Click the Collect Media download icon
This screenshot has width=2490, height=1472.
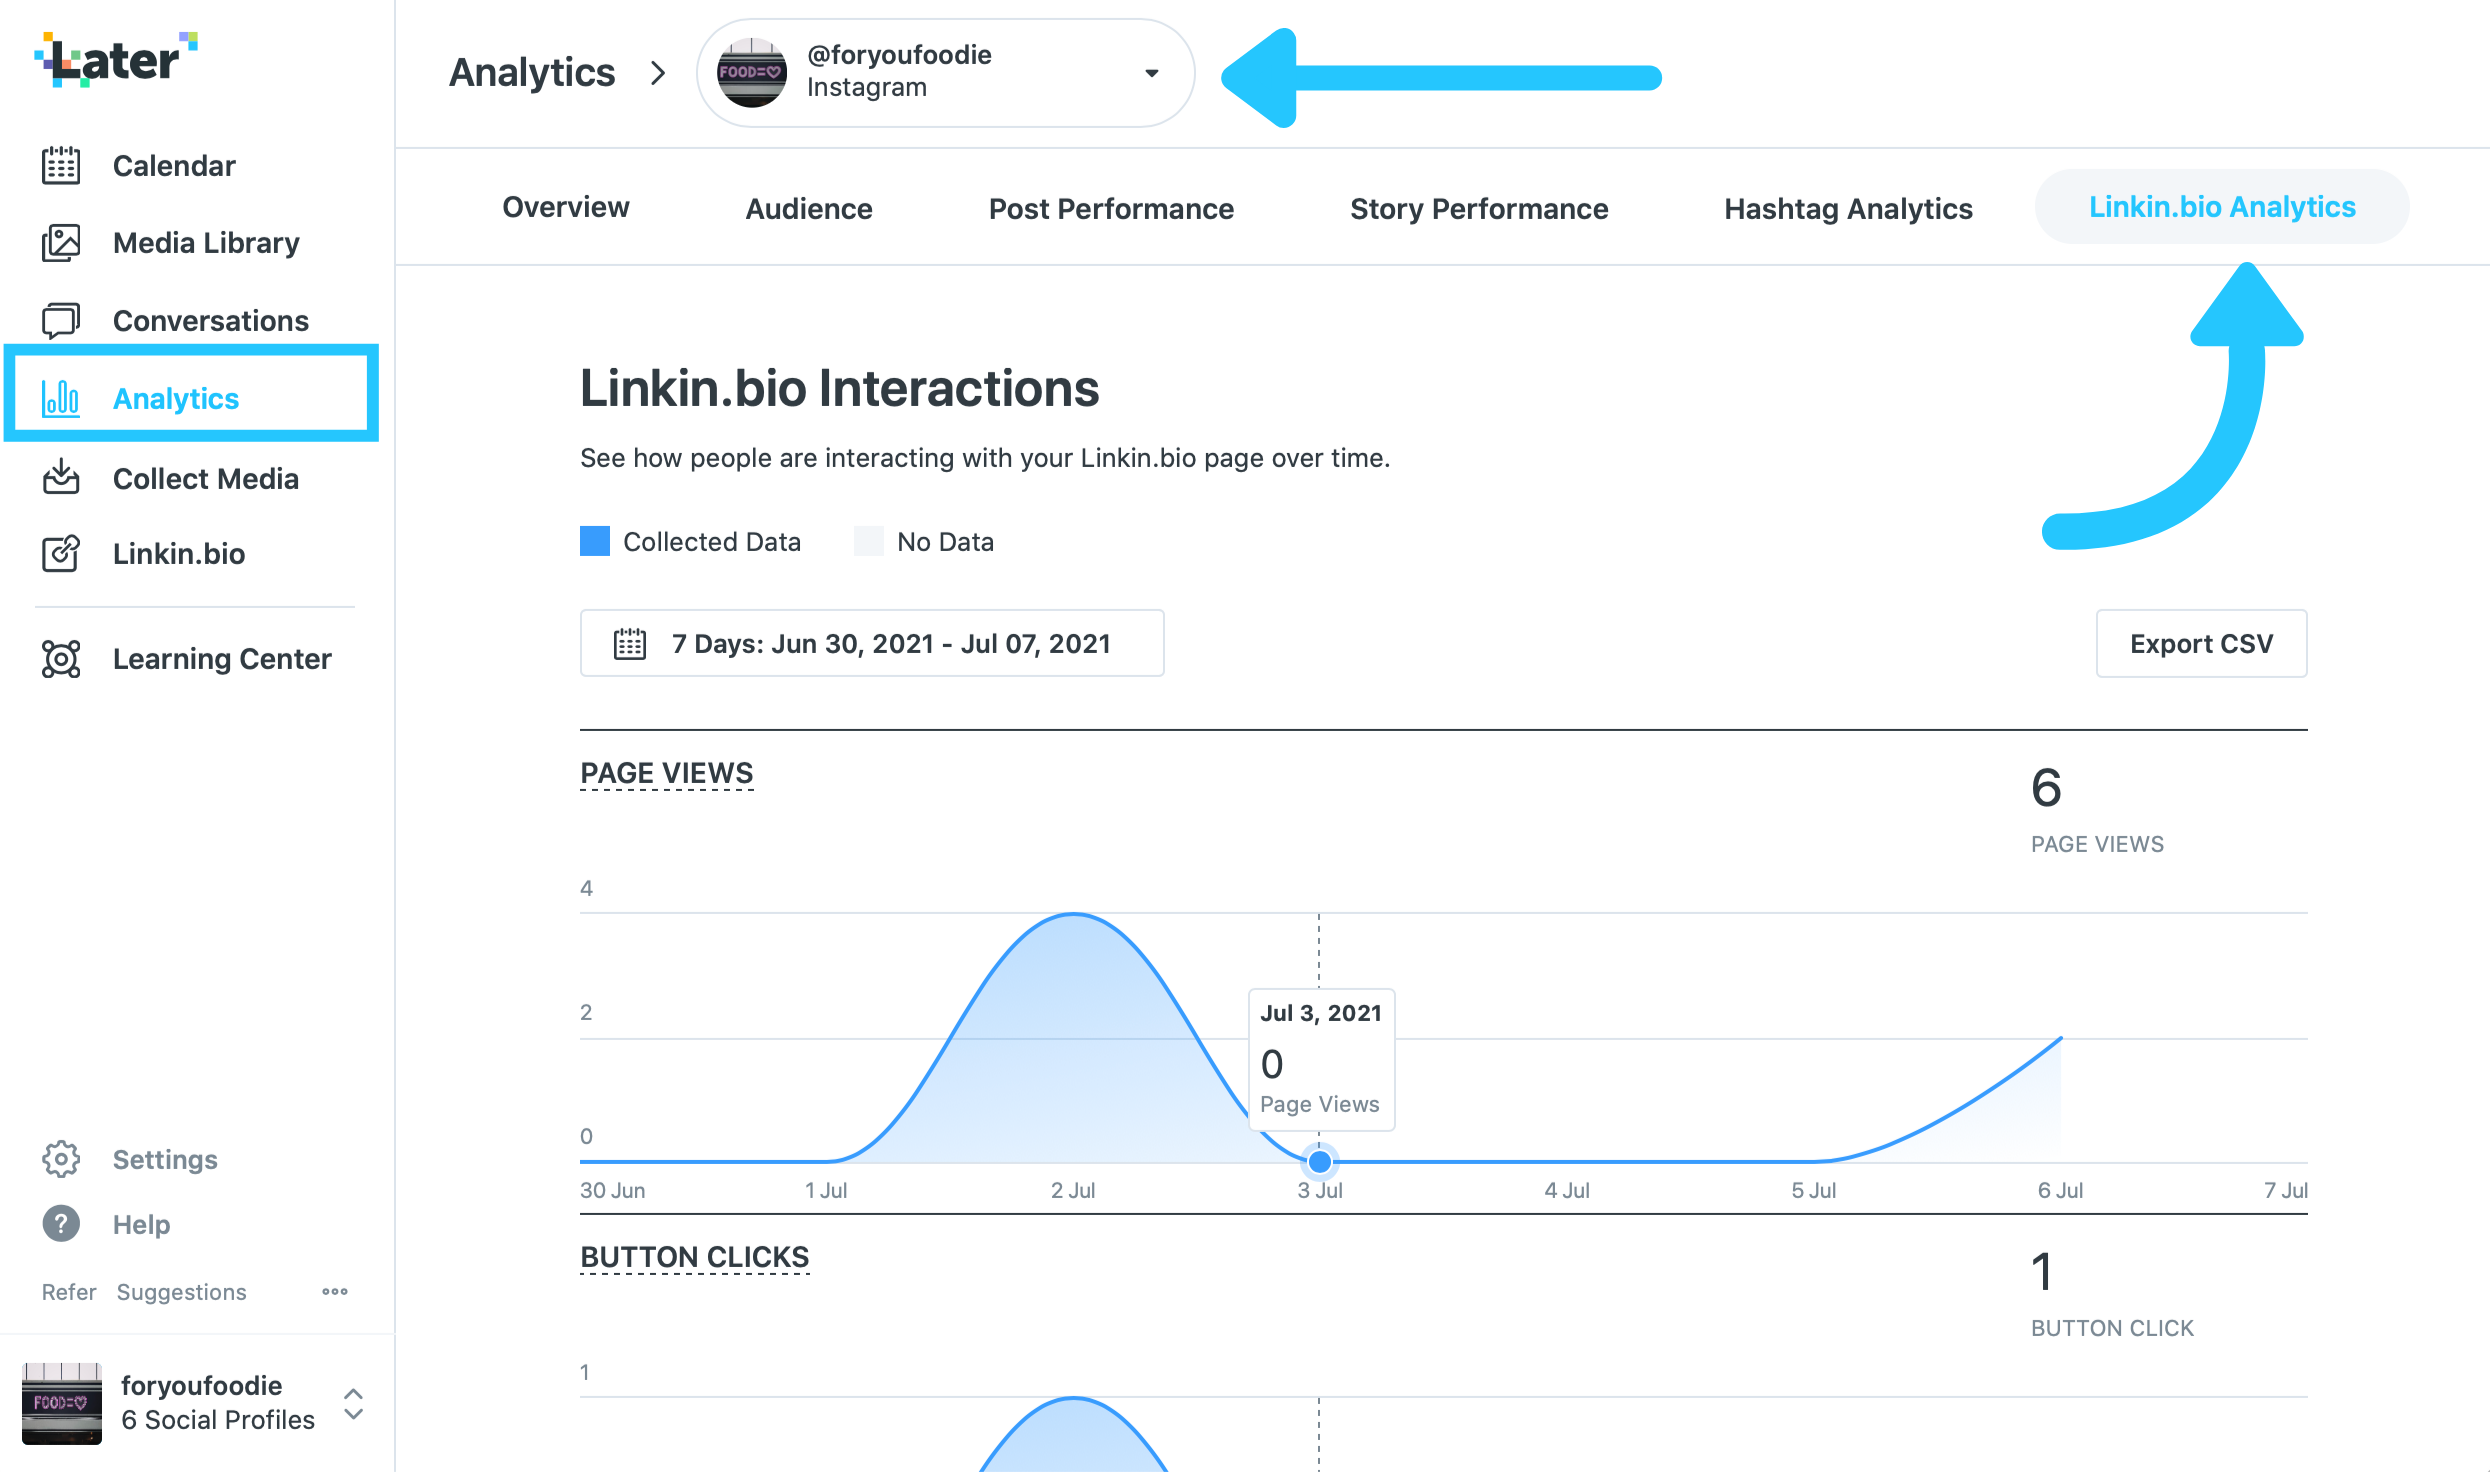61,477
